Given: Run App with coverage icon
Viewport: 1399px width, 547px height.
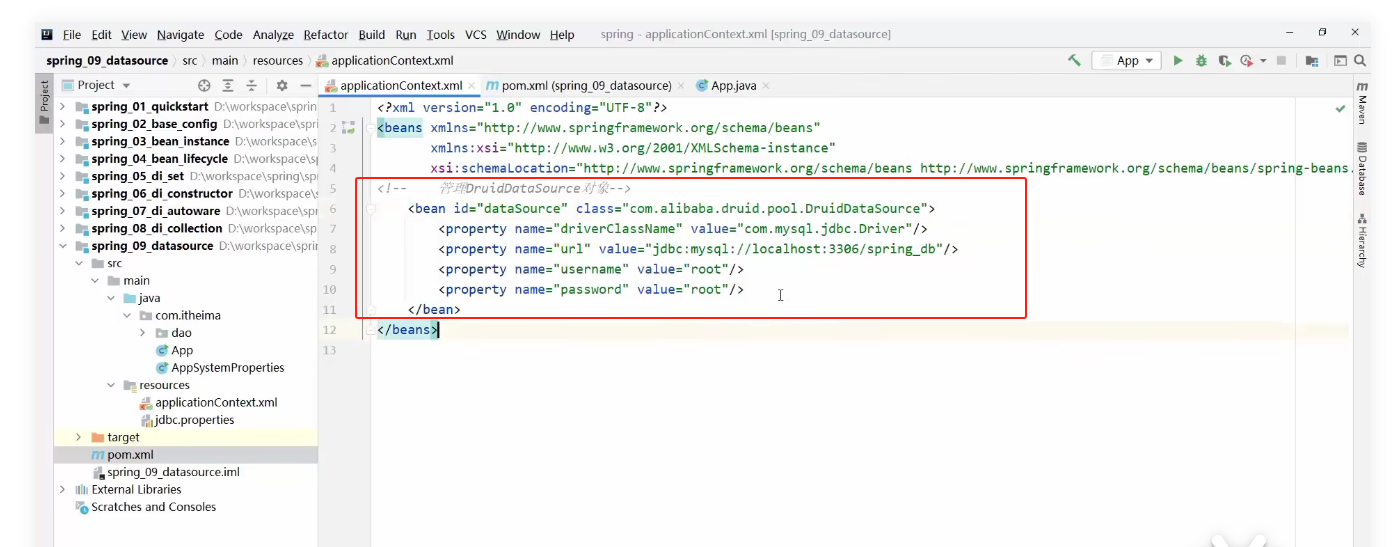Looking at the screenshot, I should [x=1224, y=60].
